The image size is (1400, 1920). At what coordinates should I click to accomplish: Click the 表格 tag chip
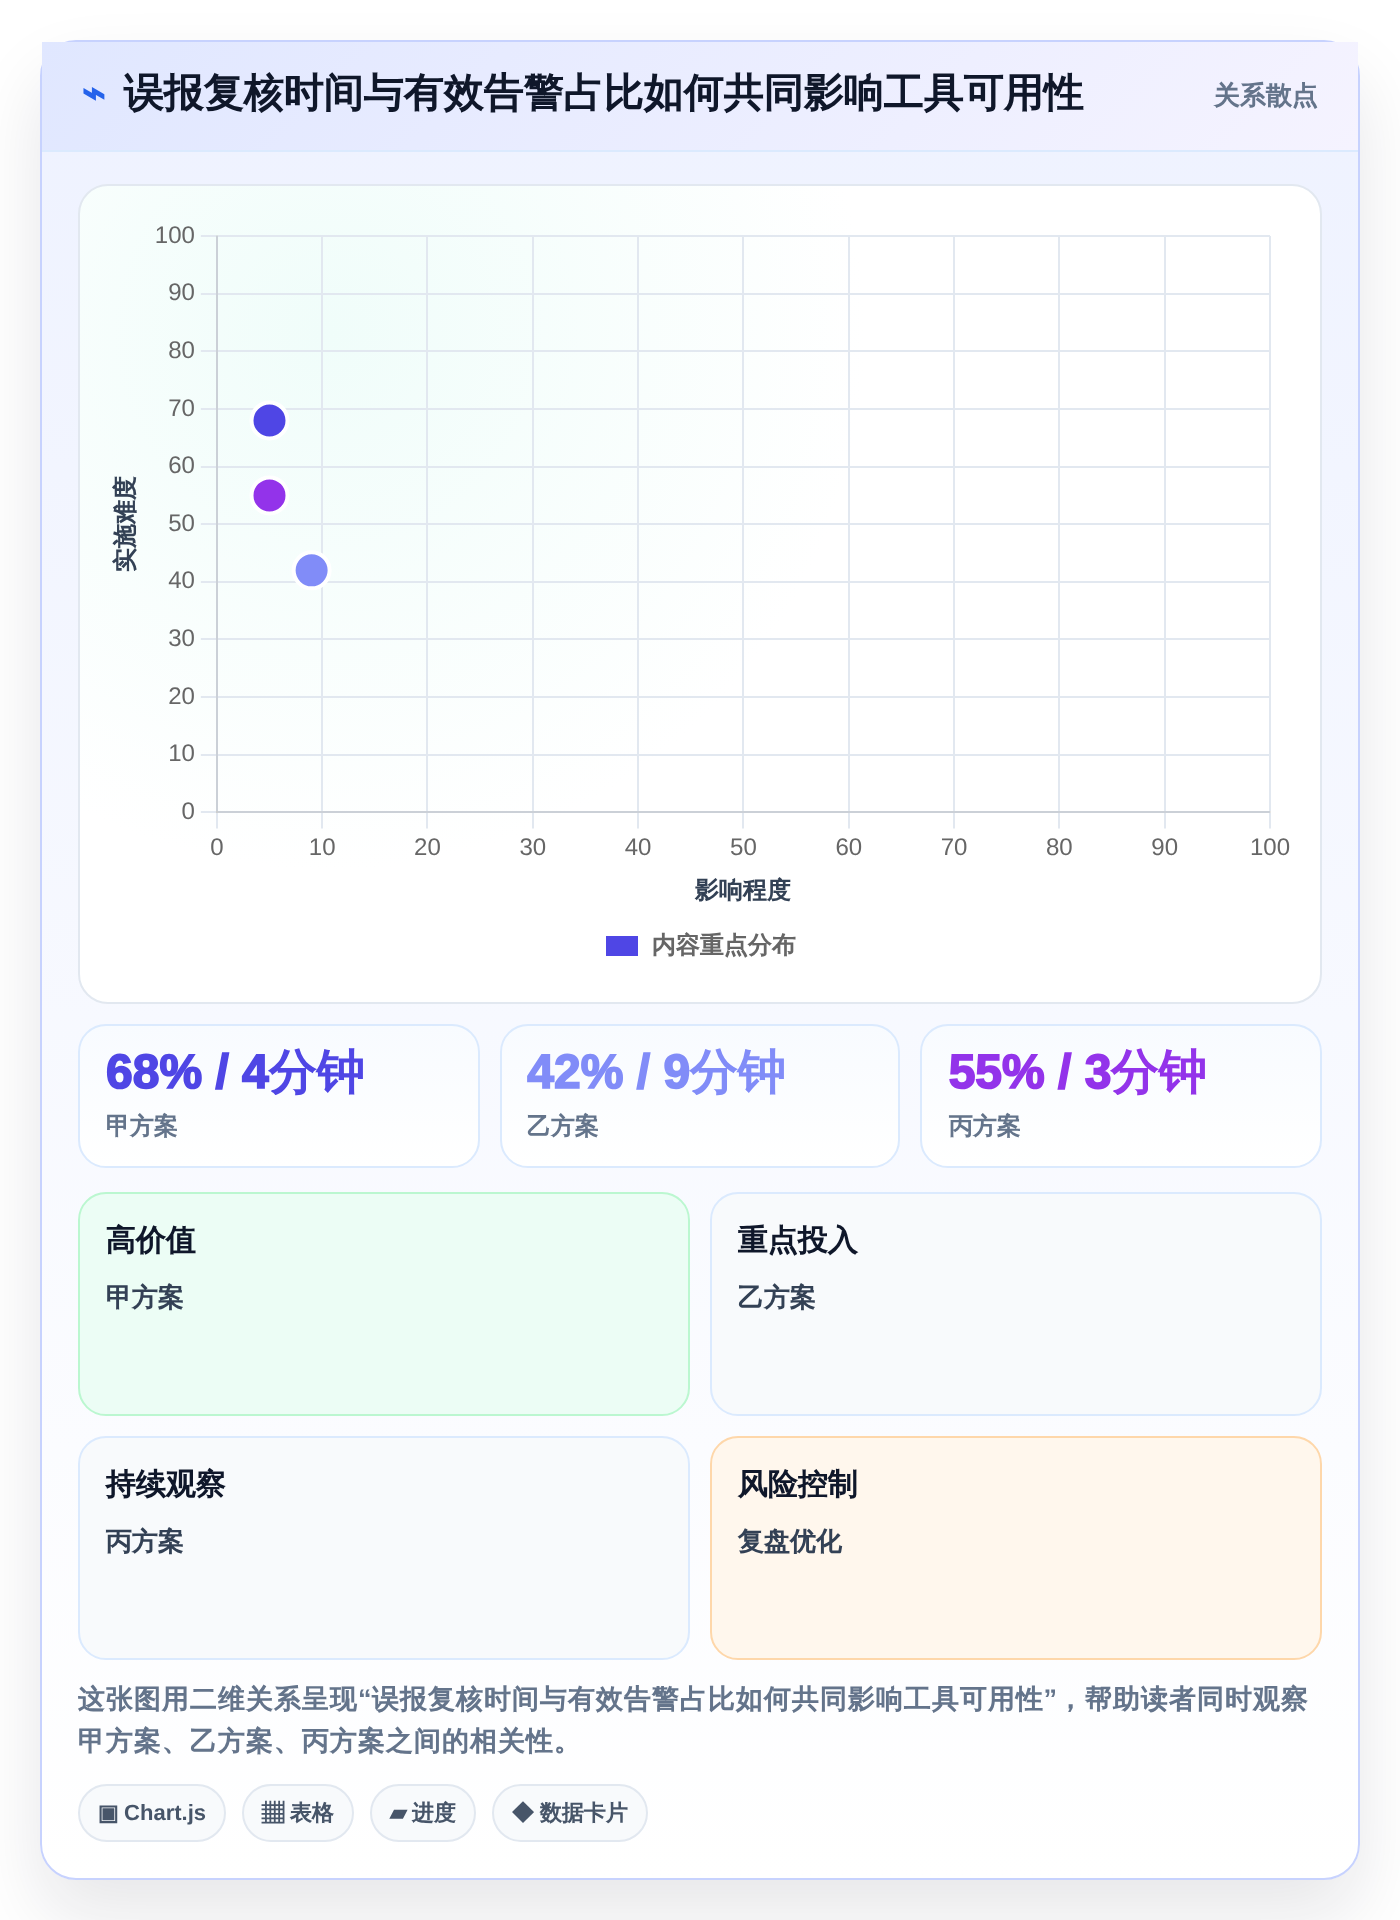[x=298, y=1813]
